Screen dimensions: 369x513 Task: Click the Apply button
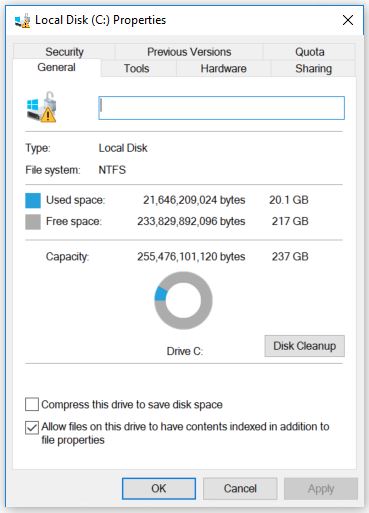321,488
